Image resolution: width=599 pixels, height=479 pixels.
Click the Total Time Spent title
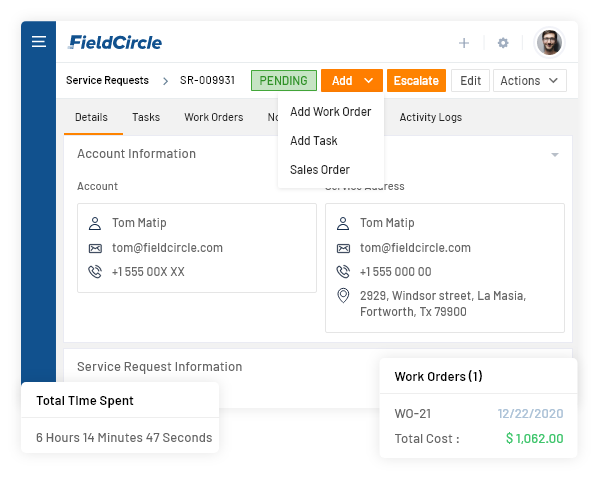click(x=85, y=401)
